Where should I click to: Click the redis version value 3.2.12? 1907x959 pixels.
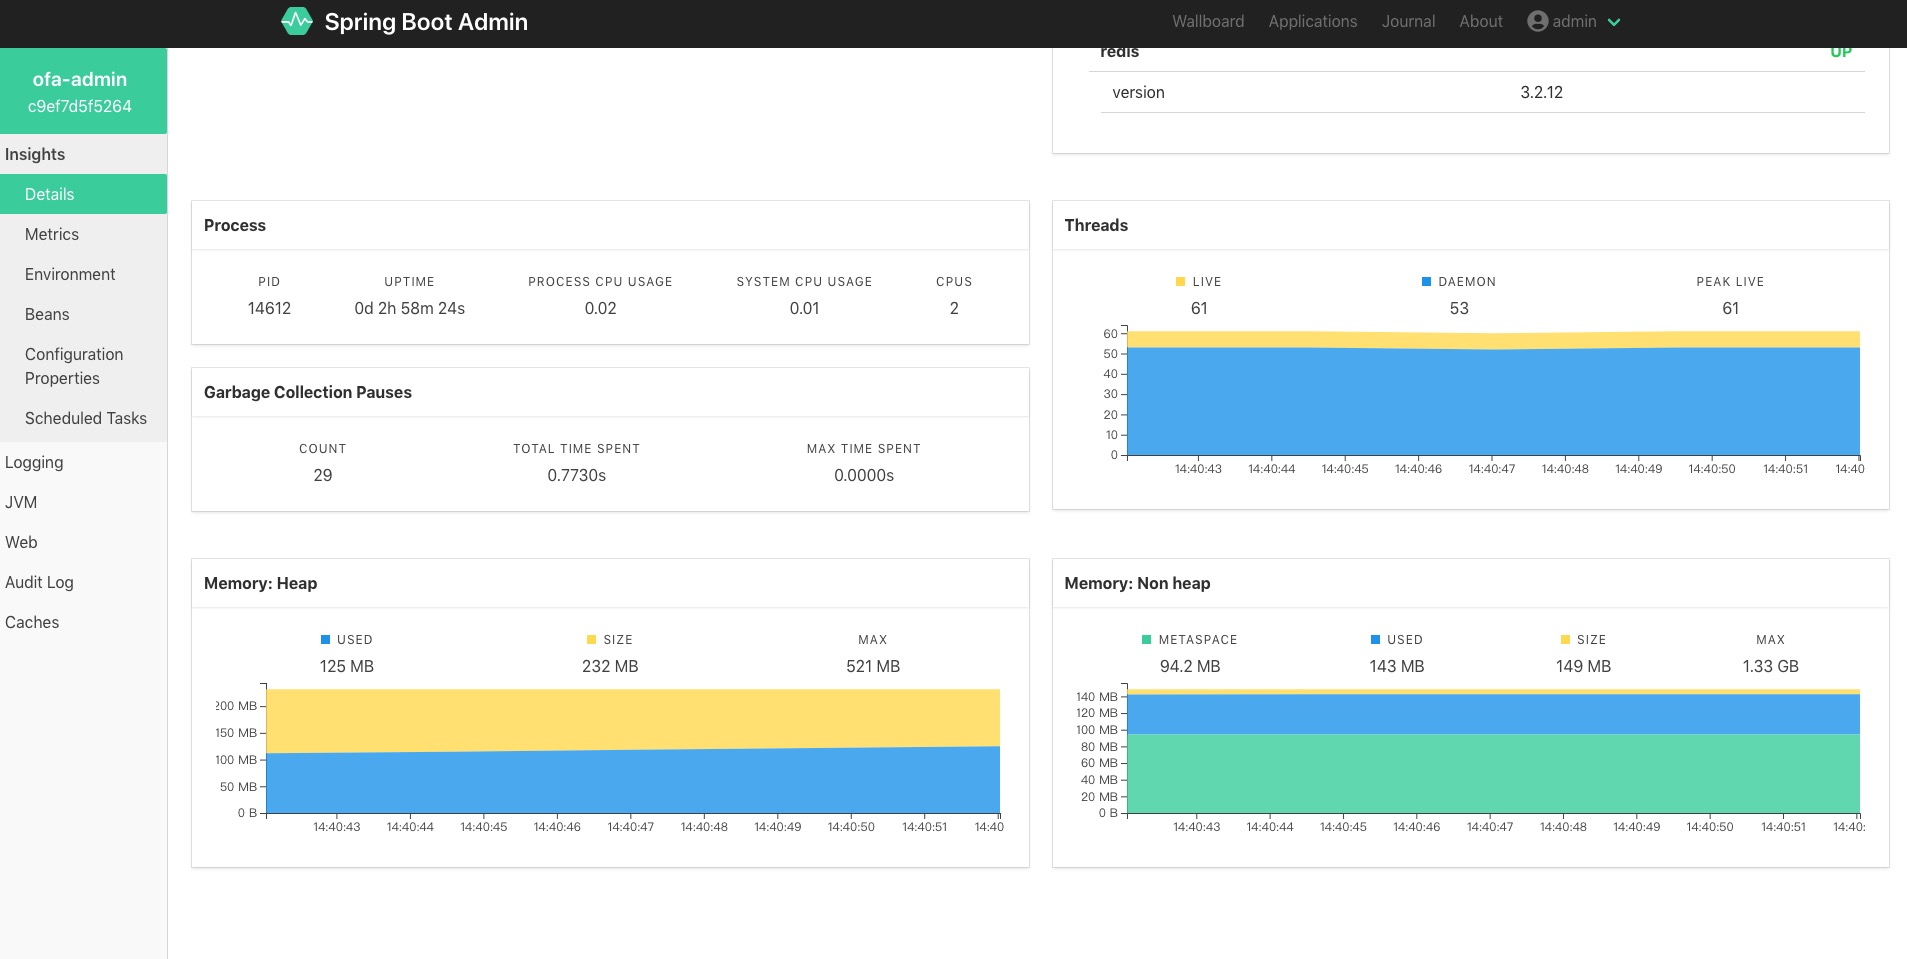1541,92
